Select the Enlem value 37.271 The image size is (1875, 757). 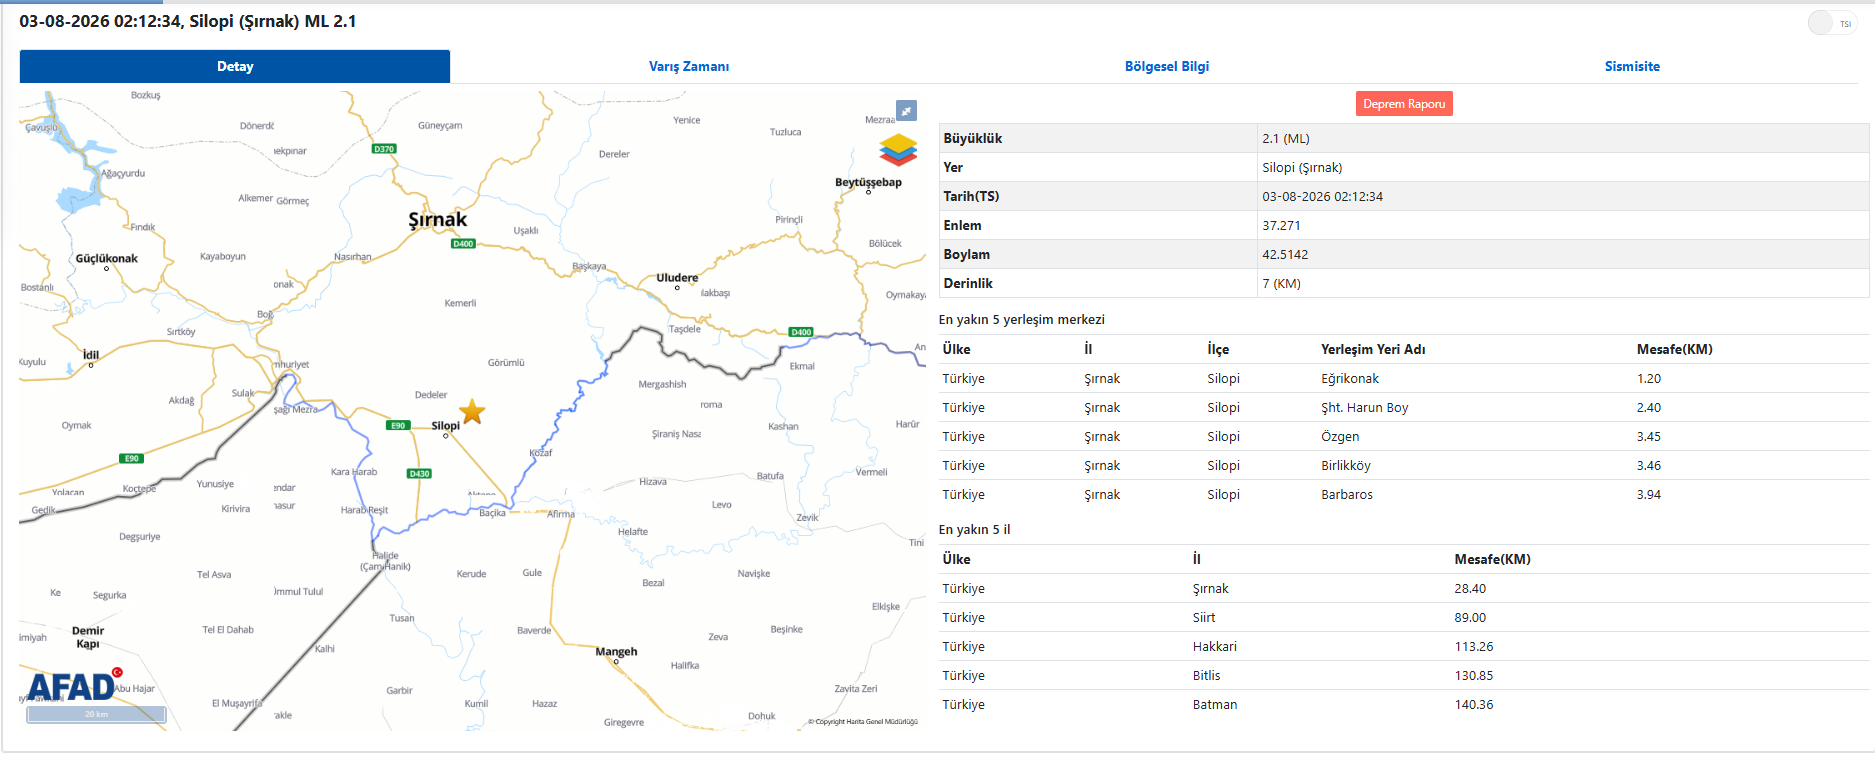pos(1281,226)
